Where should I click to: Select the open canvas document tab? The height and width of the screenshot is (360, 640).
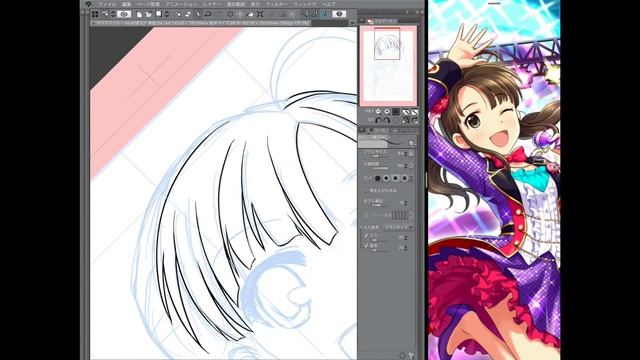(200, 23)
